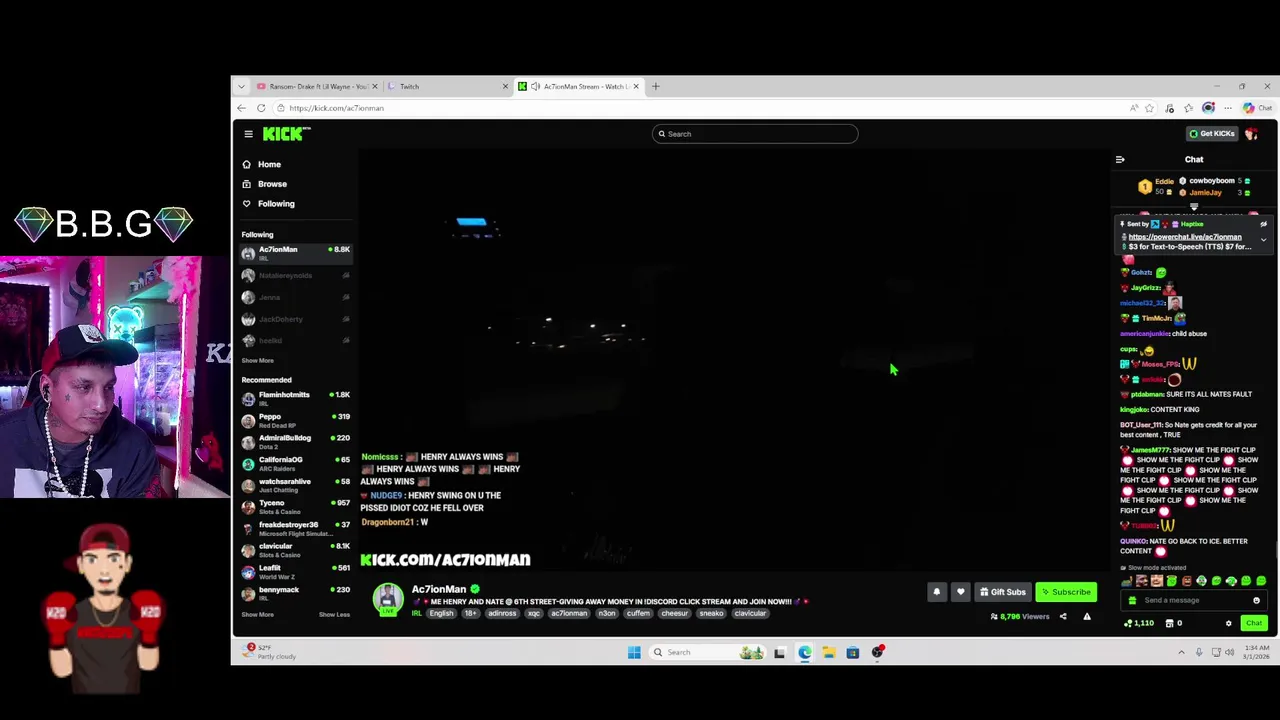The height and width of the screenshot is (720, 1280).
Task: Click Show Less under Recommended list
Action: (334, 614)
